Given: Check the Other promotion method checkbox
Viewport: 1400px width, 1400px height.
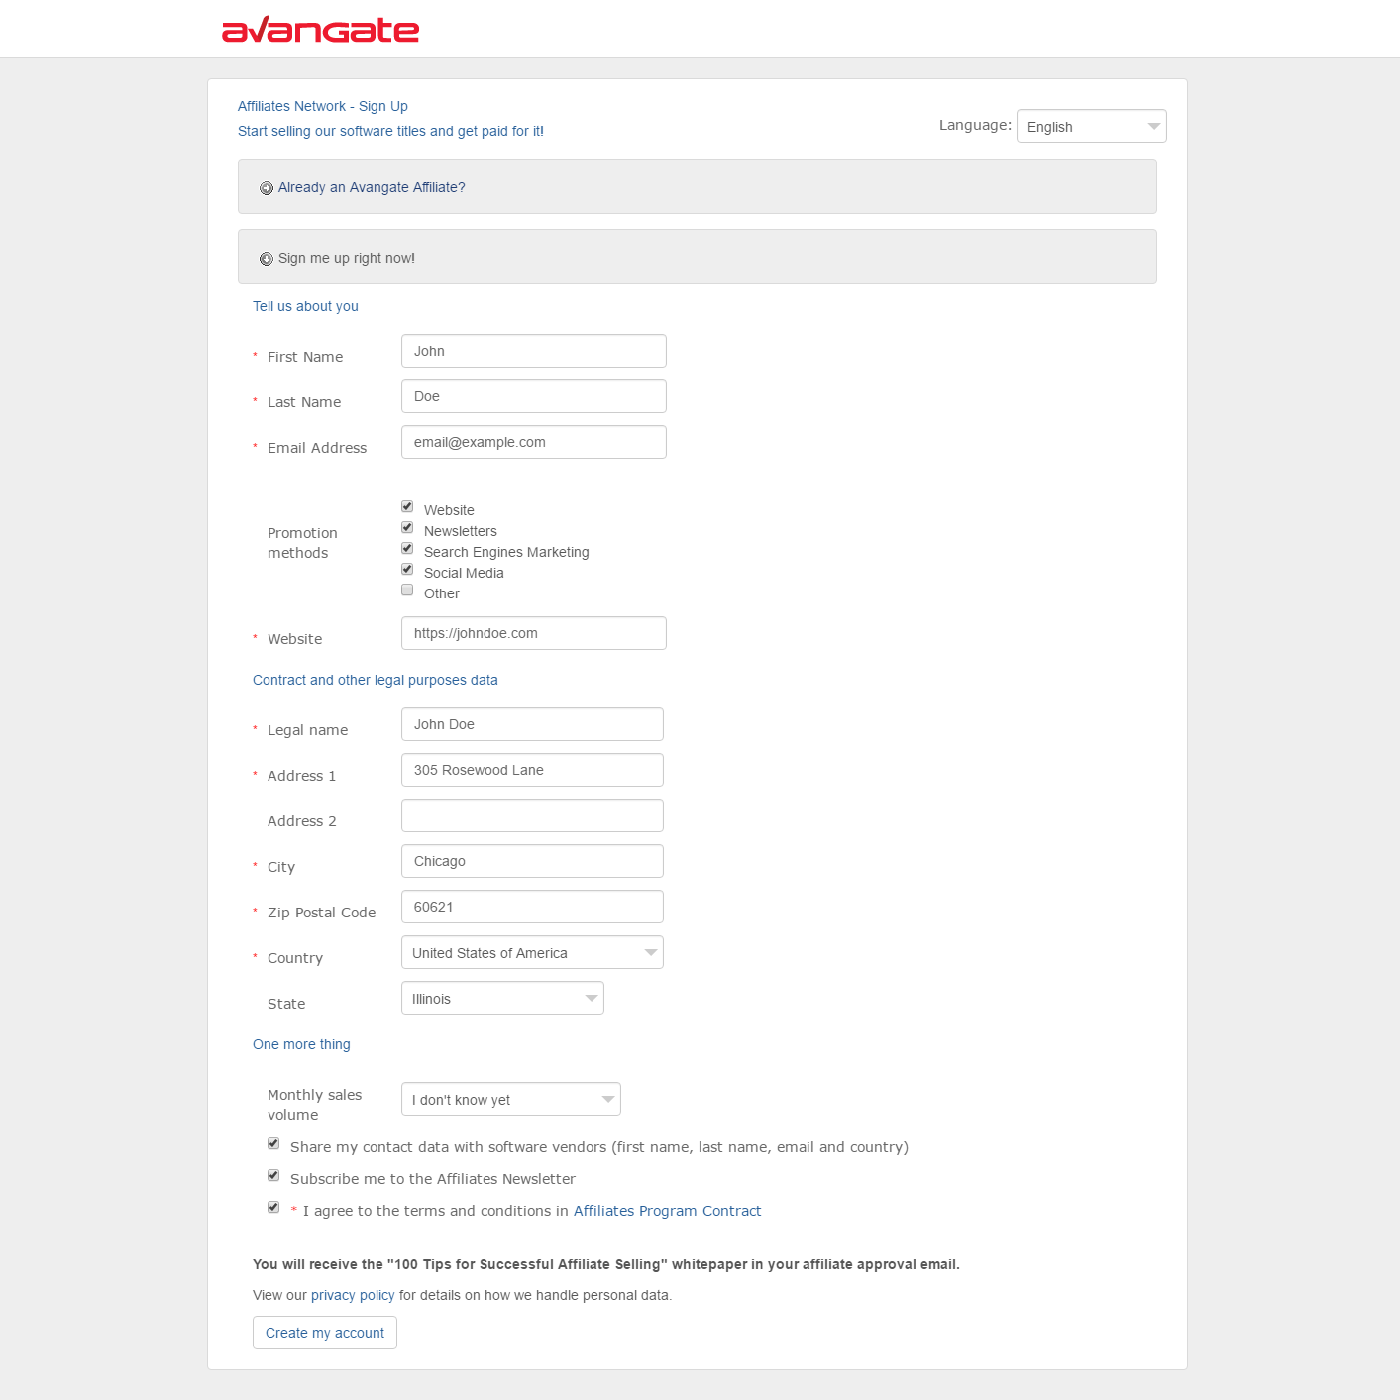Looking at the screenshot, I should tap(407, 590).
